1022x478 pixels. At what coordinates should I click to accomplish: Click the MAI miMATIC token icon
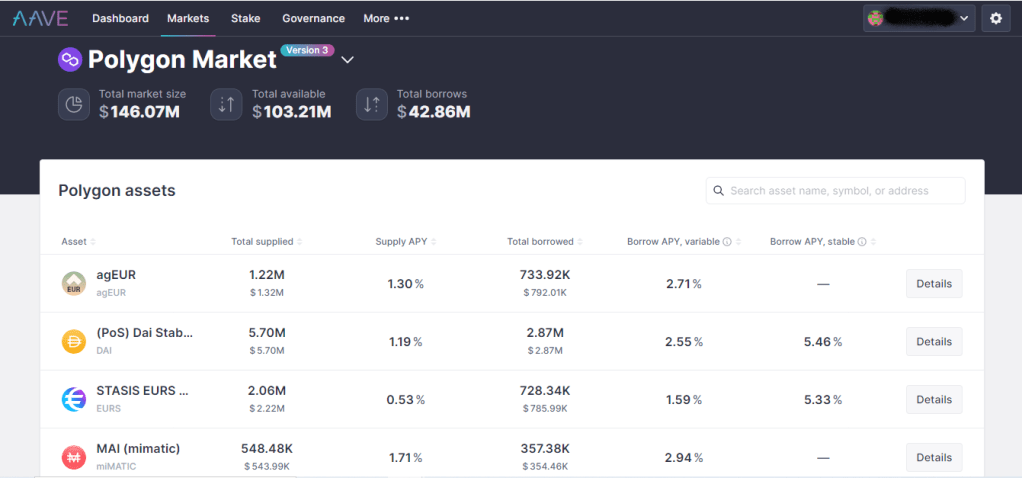pyautogui.click(x=74, y=457)
